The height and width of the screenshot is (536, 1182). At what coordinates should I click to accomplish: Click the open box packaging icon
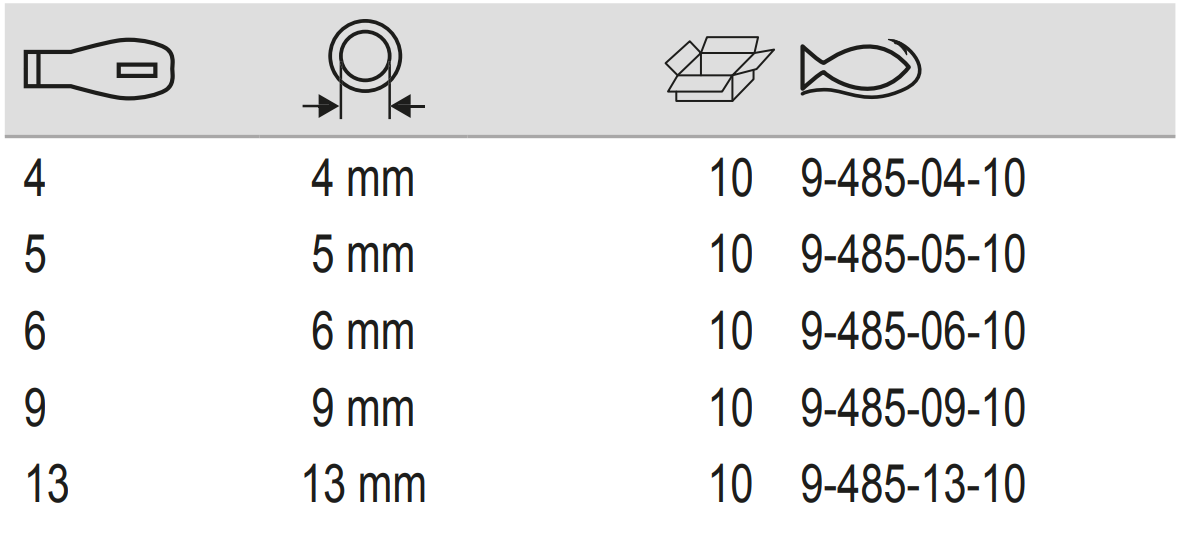pos(718,68)
